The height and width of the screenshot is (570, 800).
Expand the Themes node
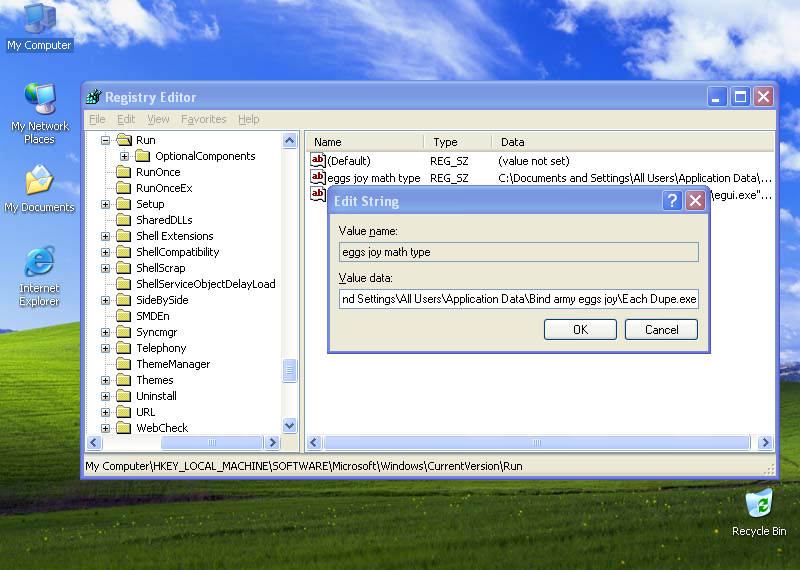pyautogui.click(x=105, y=380)
